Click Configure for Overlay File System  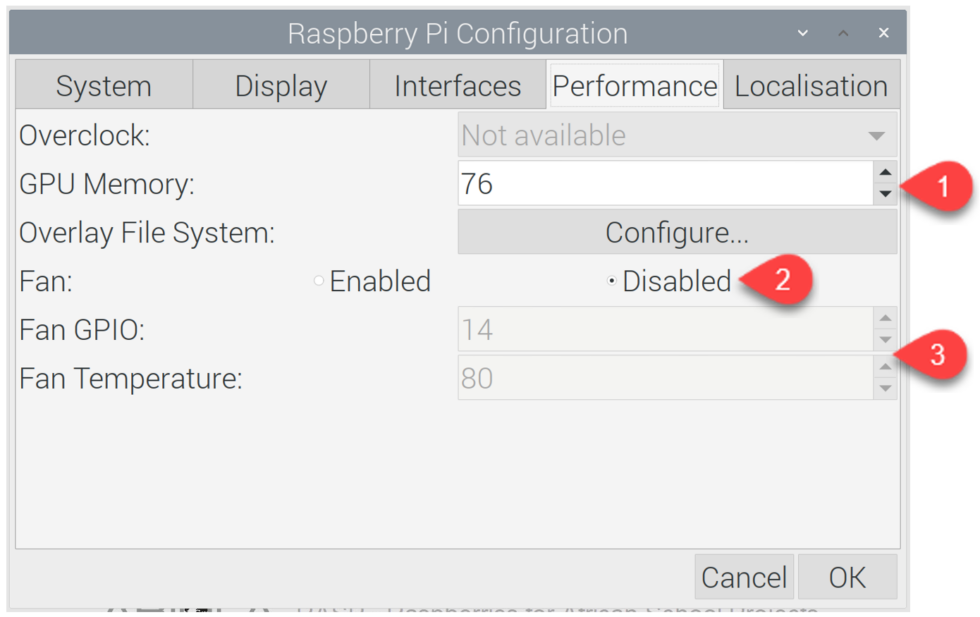tap(678, 233)
